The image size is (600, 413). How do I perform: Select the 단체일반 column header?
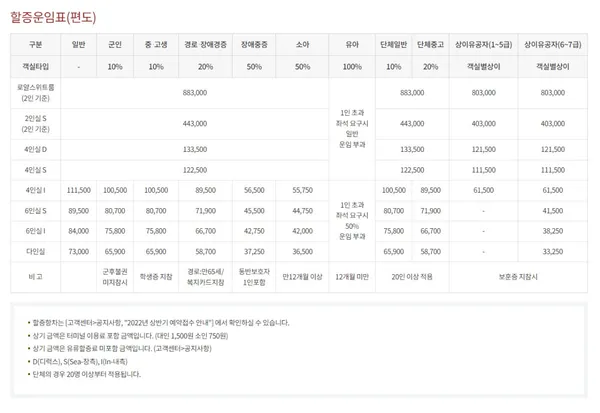(x=393, y=44)
